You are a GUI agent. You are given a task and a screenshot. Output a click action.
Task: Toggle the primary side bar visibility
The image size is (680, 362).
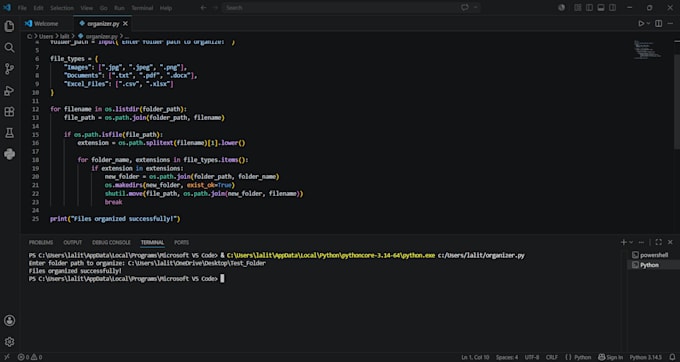[x=589, y=8]
